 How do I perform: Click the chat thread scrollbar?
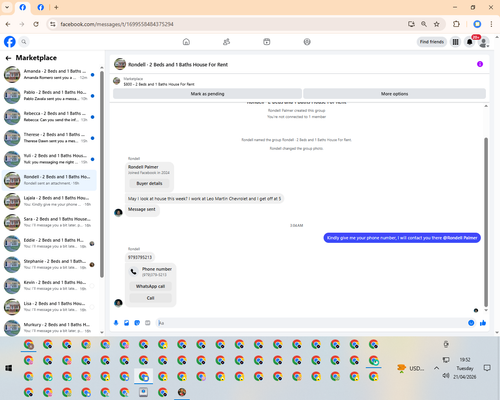pyautogui.click(x=486, y=222)
